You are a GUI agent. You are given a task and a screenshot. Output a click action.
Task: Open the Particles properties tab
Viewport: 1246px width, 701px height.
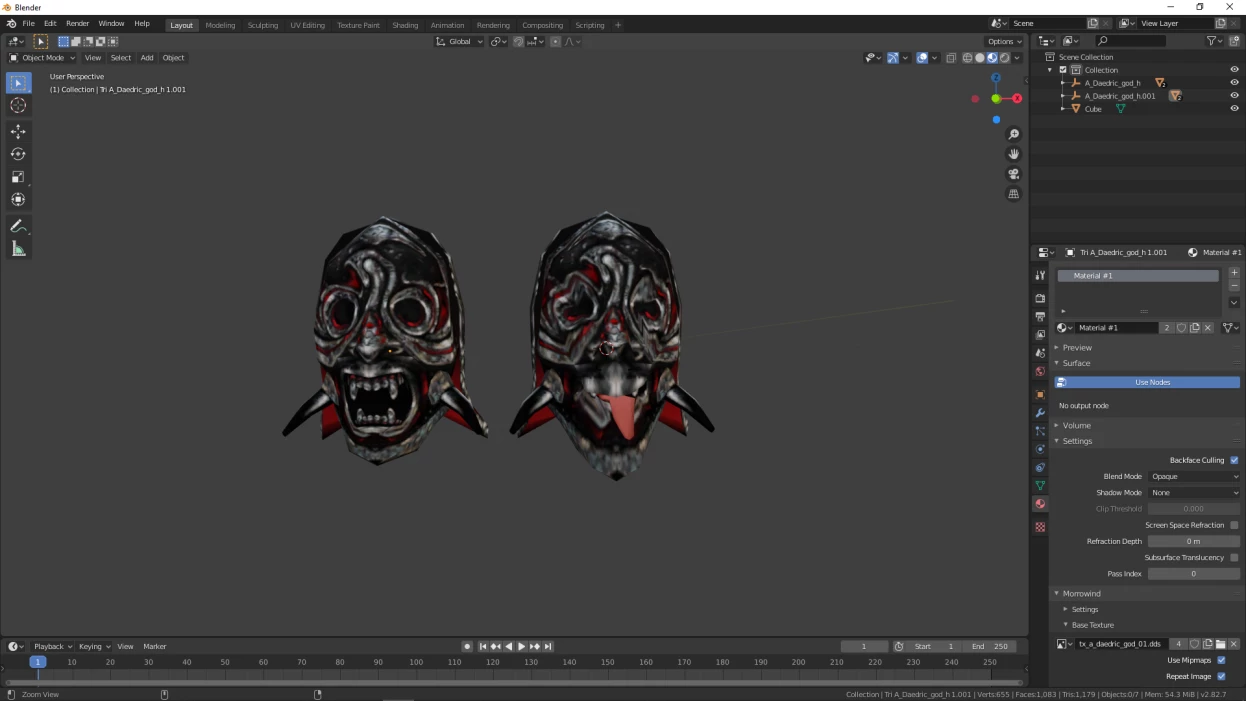tap(1040, 431)
